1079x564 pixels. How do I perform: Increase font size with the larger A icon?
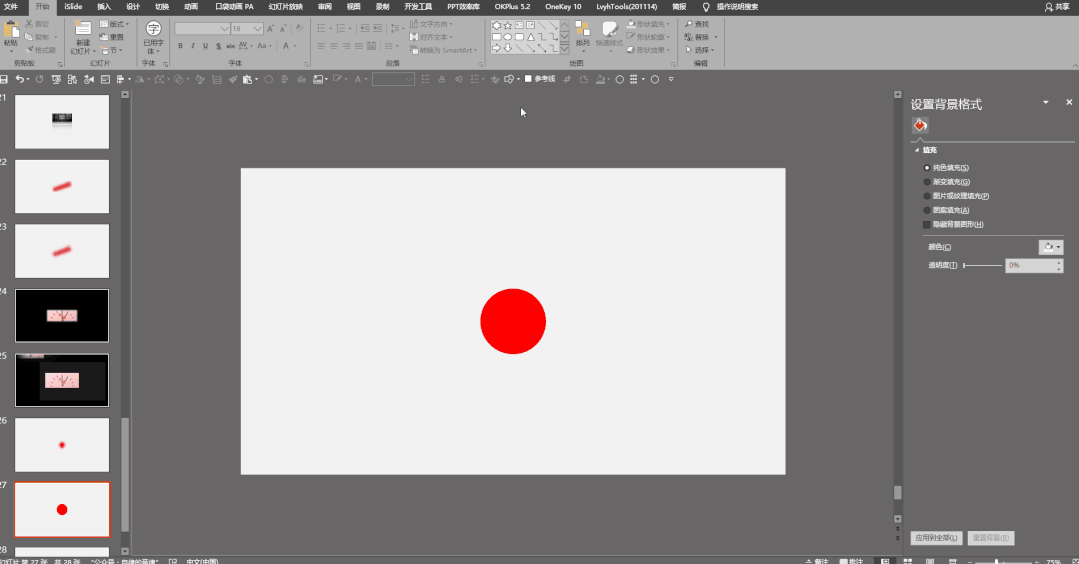click(270, 28)
